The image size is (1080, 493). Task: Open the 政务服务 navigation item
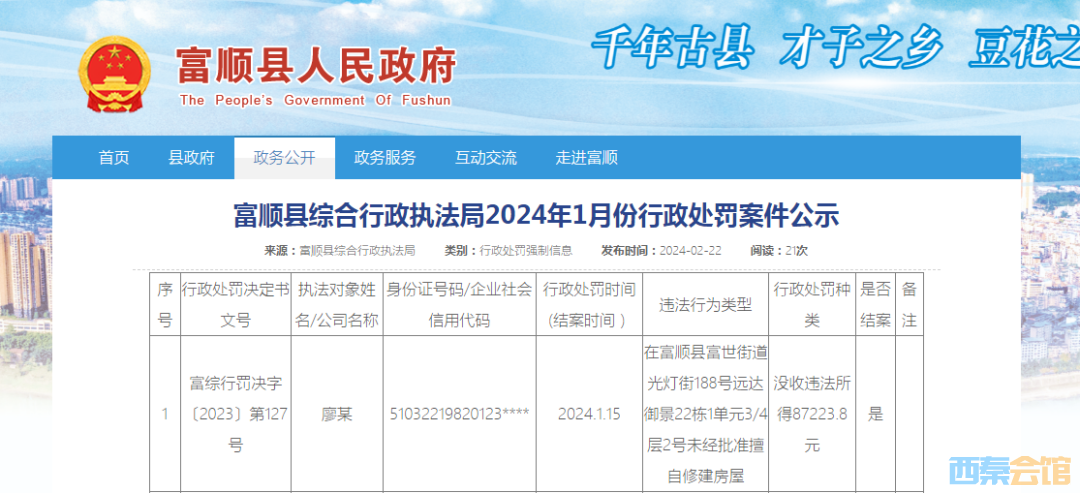385,157
